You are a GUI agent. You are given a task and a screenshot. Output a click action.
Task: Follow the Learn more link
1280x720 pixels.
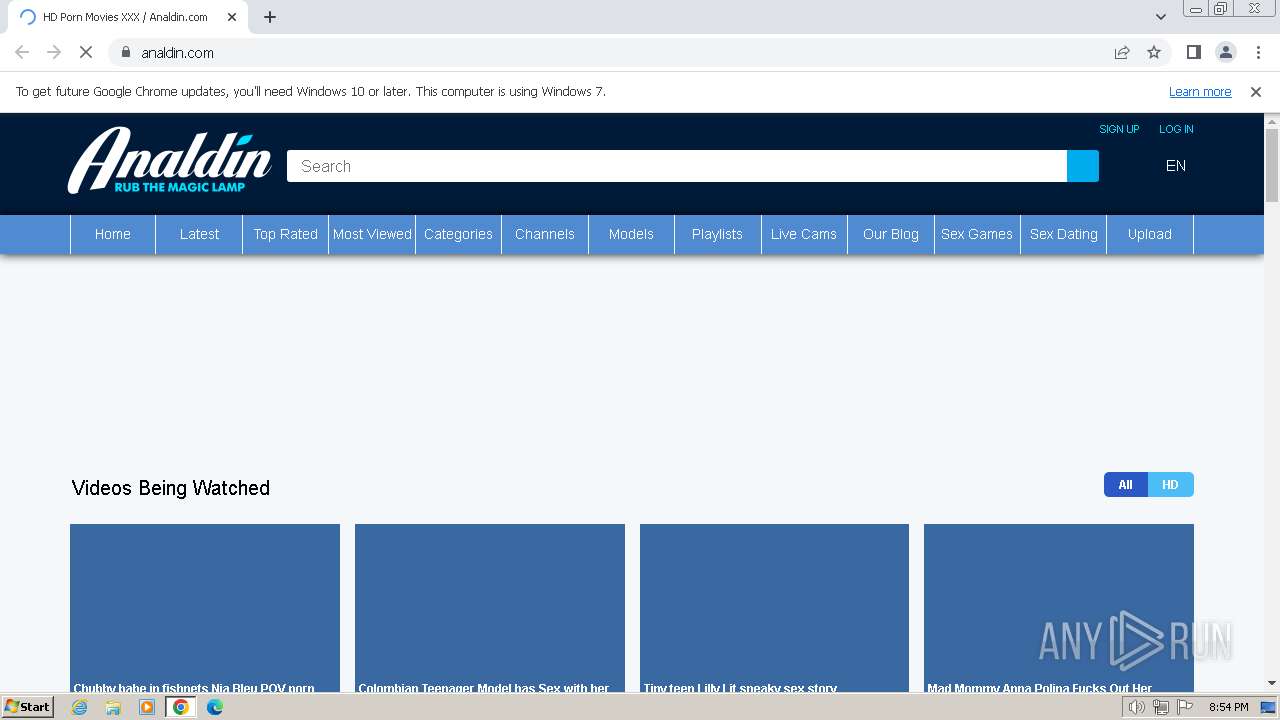1200,92
